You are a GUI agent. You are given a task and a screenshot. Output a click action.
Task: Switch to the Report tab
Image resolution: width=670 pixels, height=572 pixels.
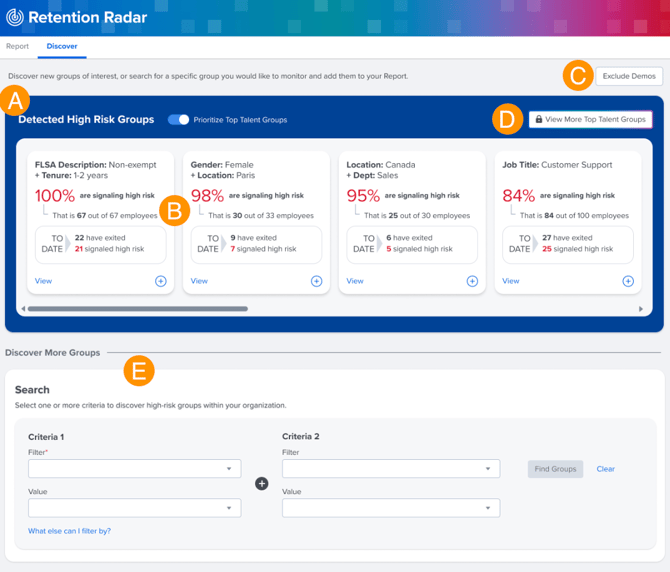click(17, 46)
